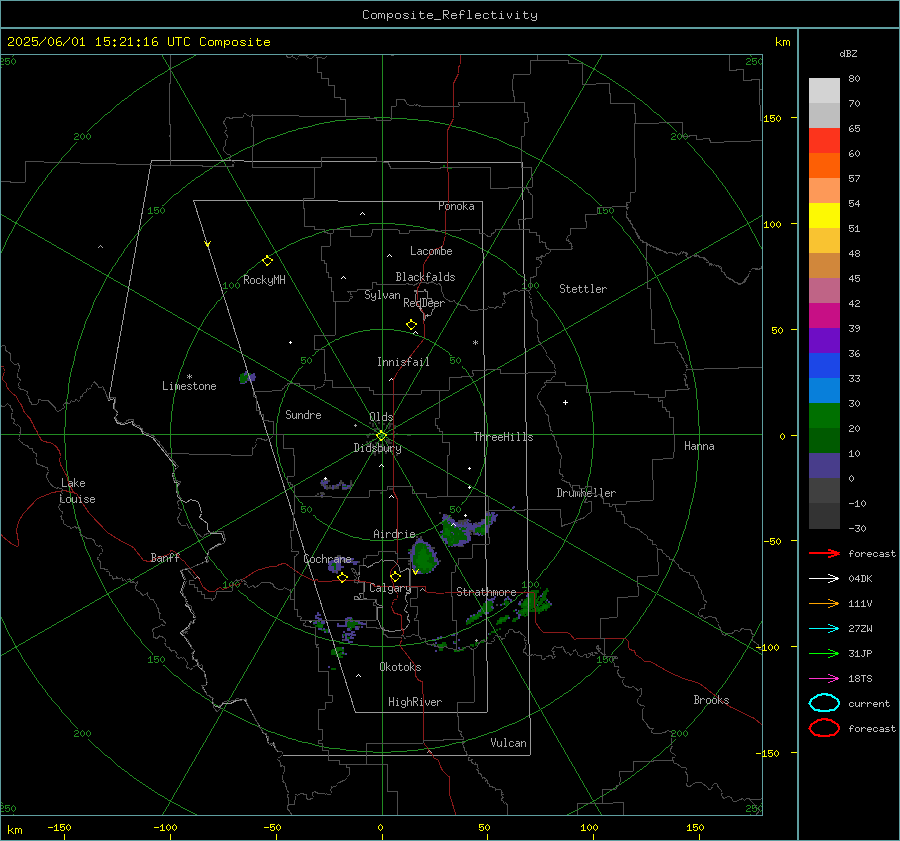Click the magenta 18TS arrow icon

[824, 679]
